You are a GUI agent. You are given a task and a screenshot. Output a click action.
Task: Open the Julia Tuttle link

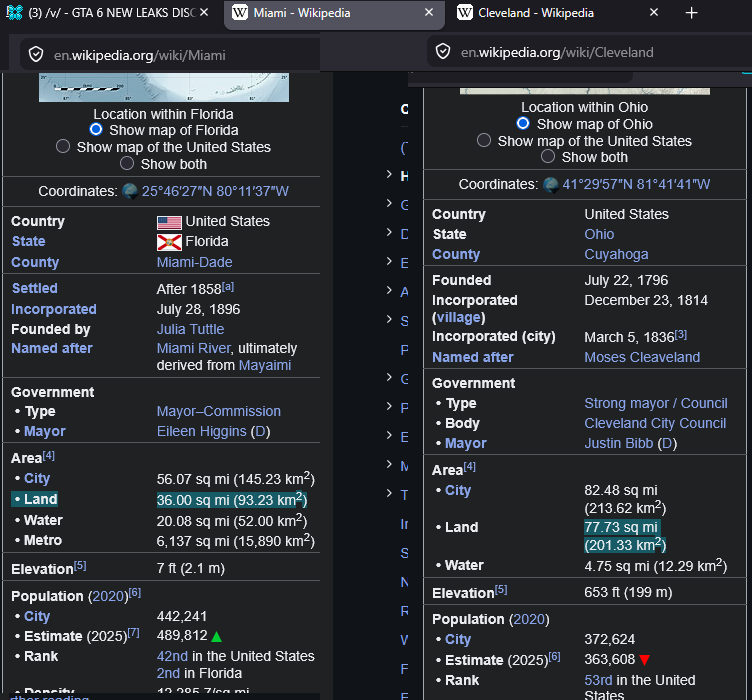(x=190, y=329)
